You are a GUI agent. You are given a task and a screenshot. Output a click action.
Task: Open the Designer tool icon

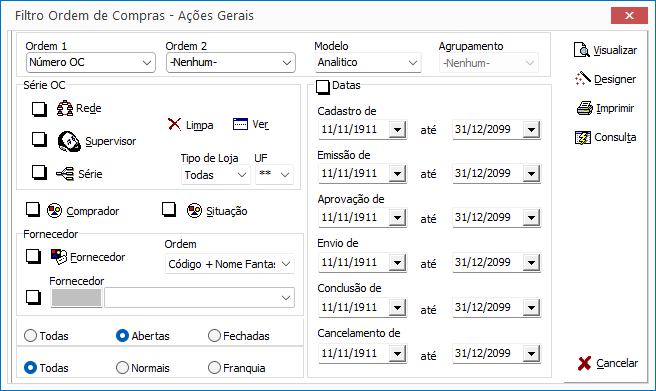click(x=583, y=79)
